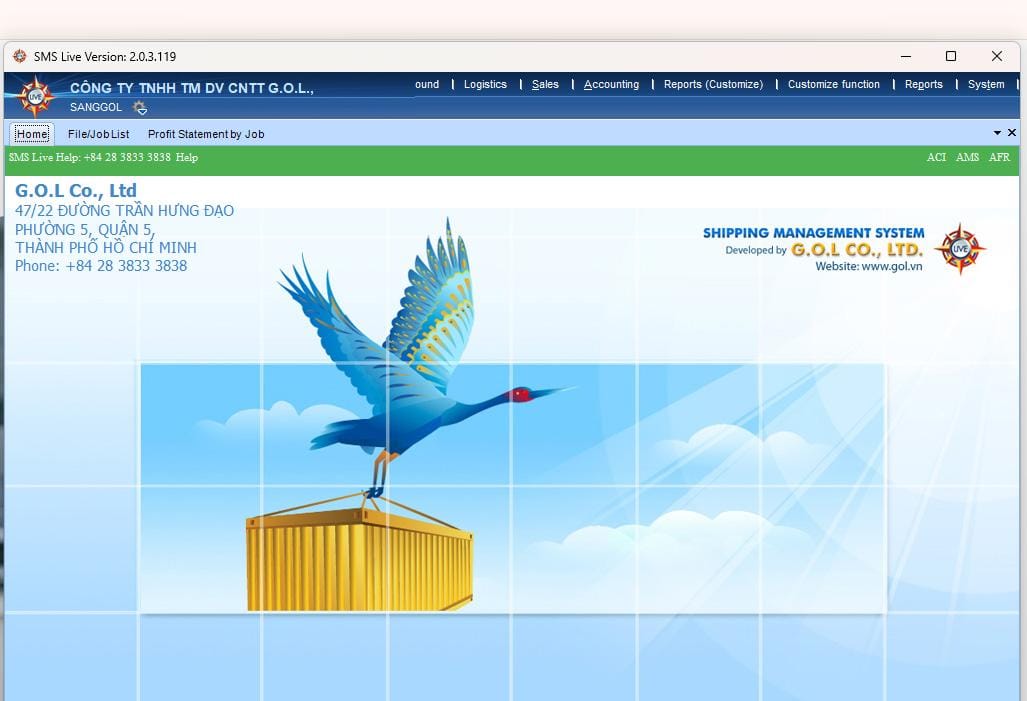The height and width of the screenshot is (701, 1027).
Task: Click the gear icon next to SANGGOL
Action: point(140,108)
